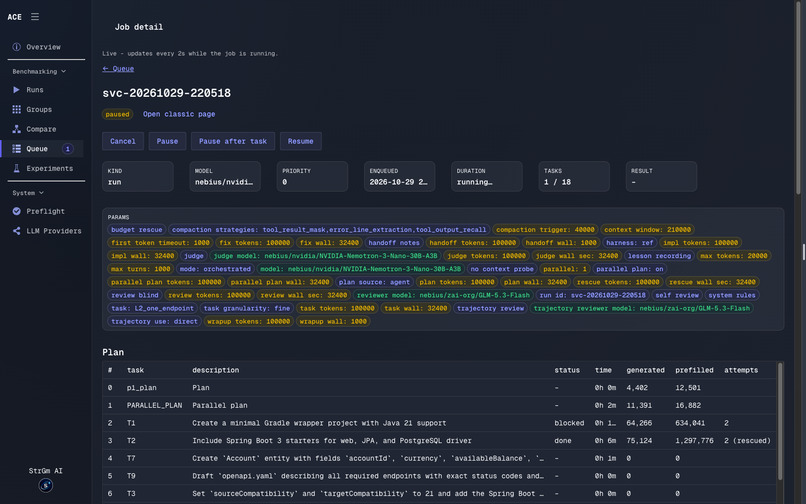
Task: Click the Preflight checkmark icon
Action: 16,211
